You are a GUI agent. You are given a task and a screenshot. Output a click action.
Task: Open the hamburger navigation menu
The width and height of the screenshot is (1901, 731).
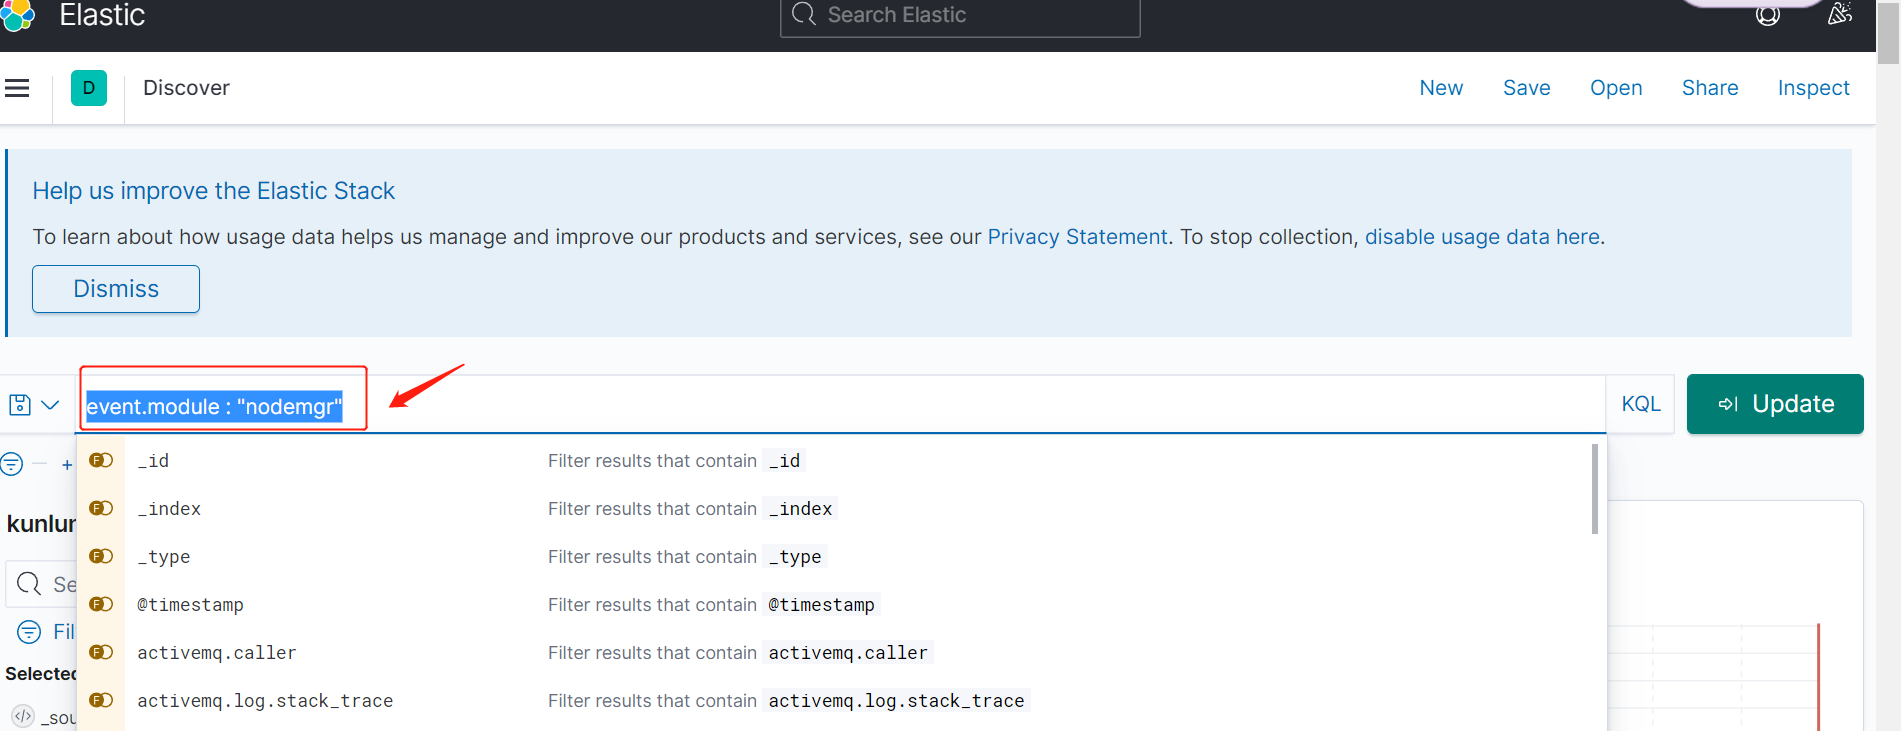coord(17,88)
